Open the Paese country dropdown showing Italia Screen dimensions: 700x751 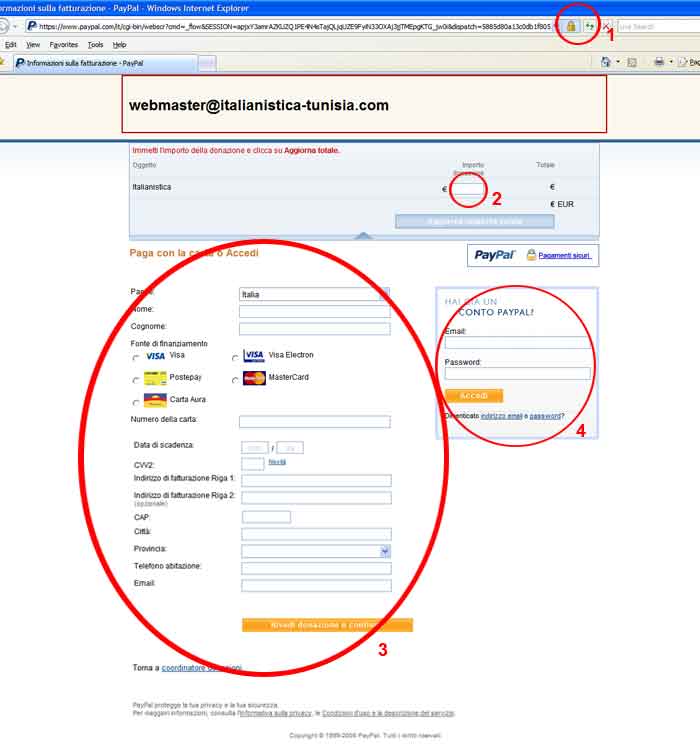pyautogui.click(x=314, y=295)
